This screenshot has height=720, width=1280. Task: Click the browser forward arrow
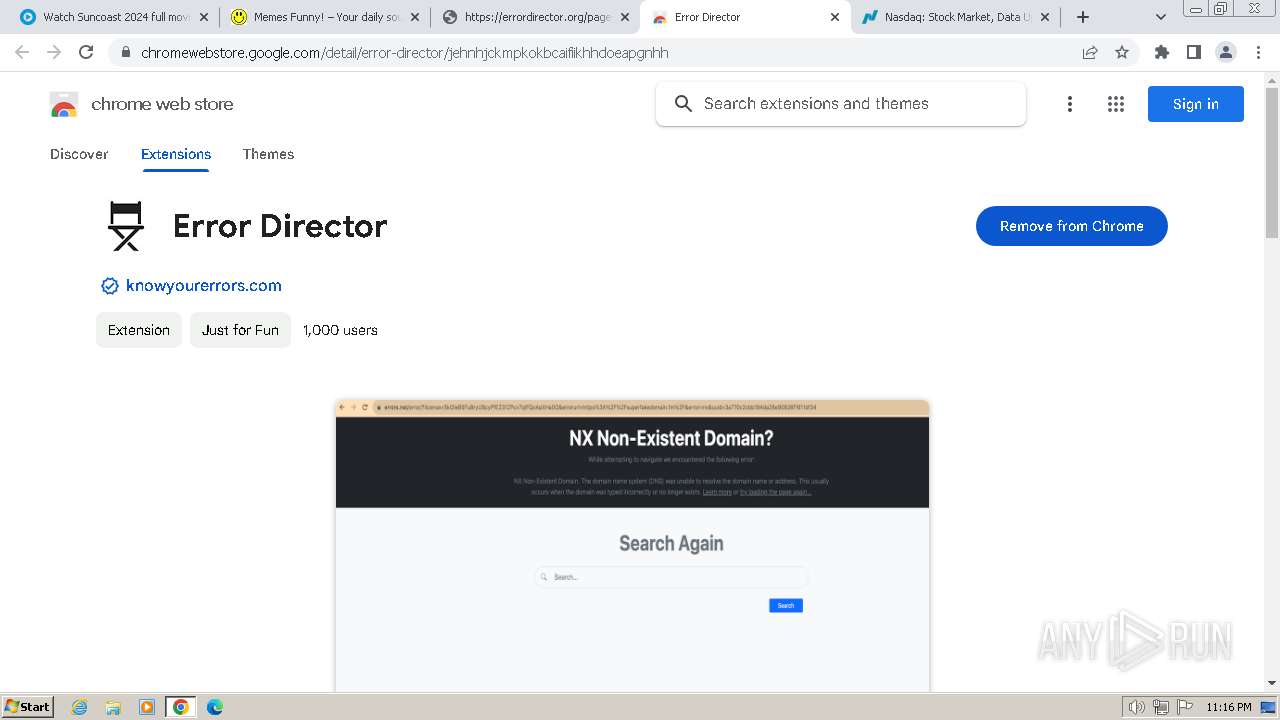coord(54,52)
